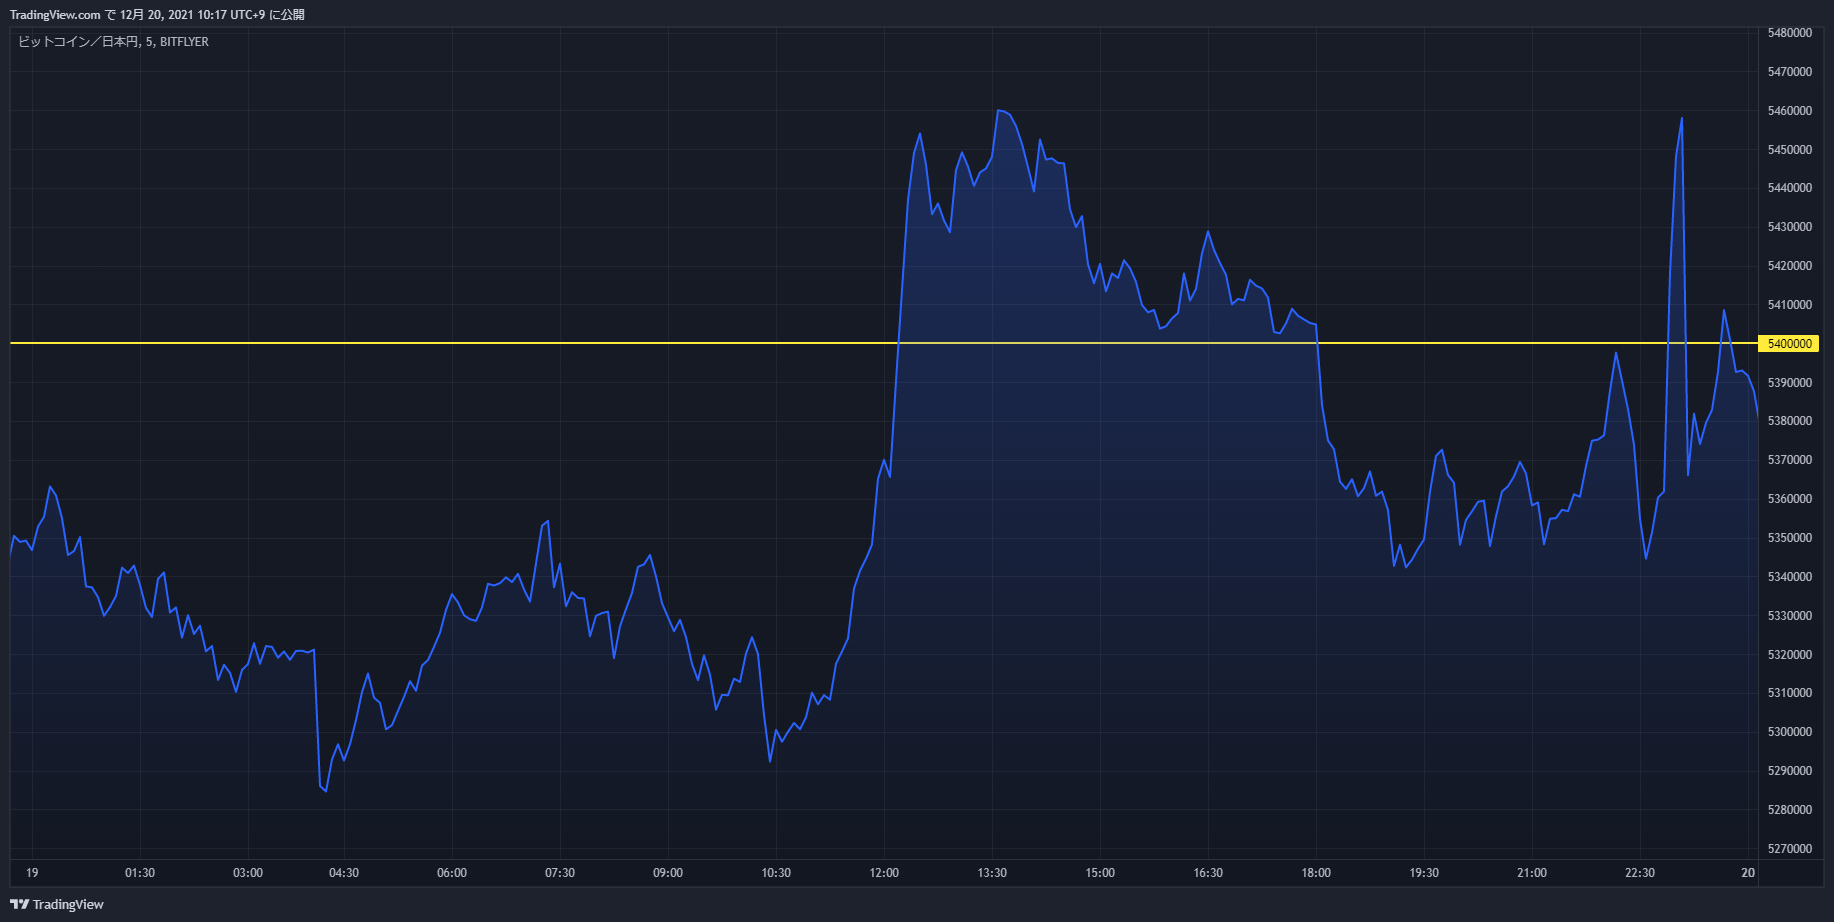The image size is (1834, 922).
Task: Click the 5380000 price axis label
Action: [1790, 421]
